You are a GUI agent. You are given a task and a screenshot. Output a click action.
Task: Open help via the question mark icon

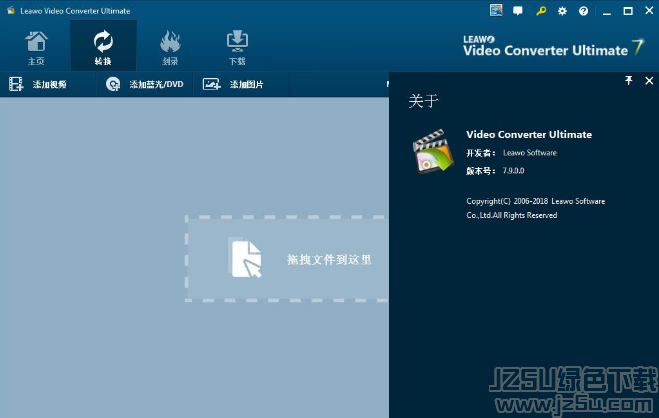click(583, 11)
